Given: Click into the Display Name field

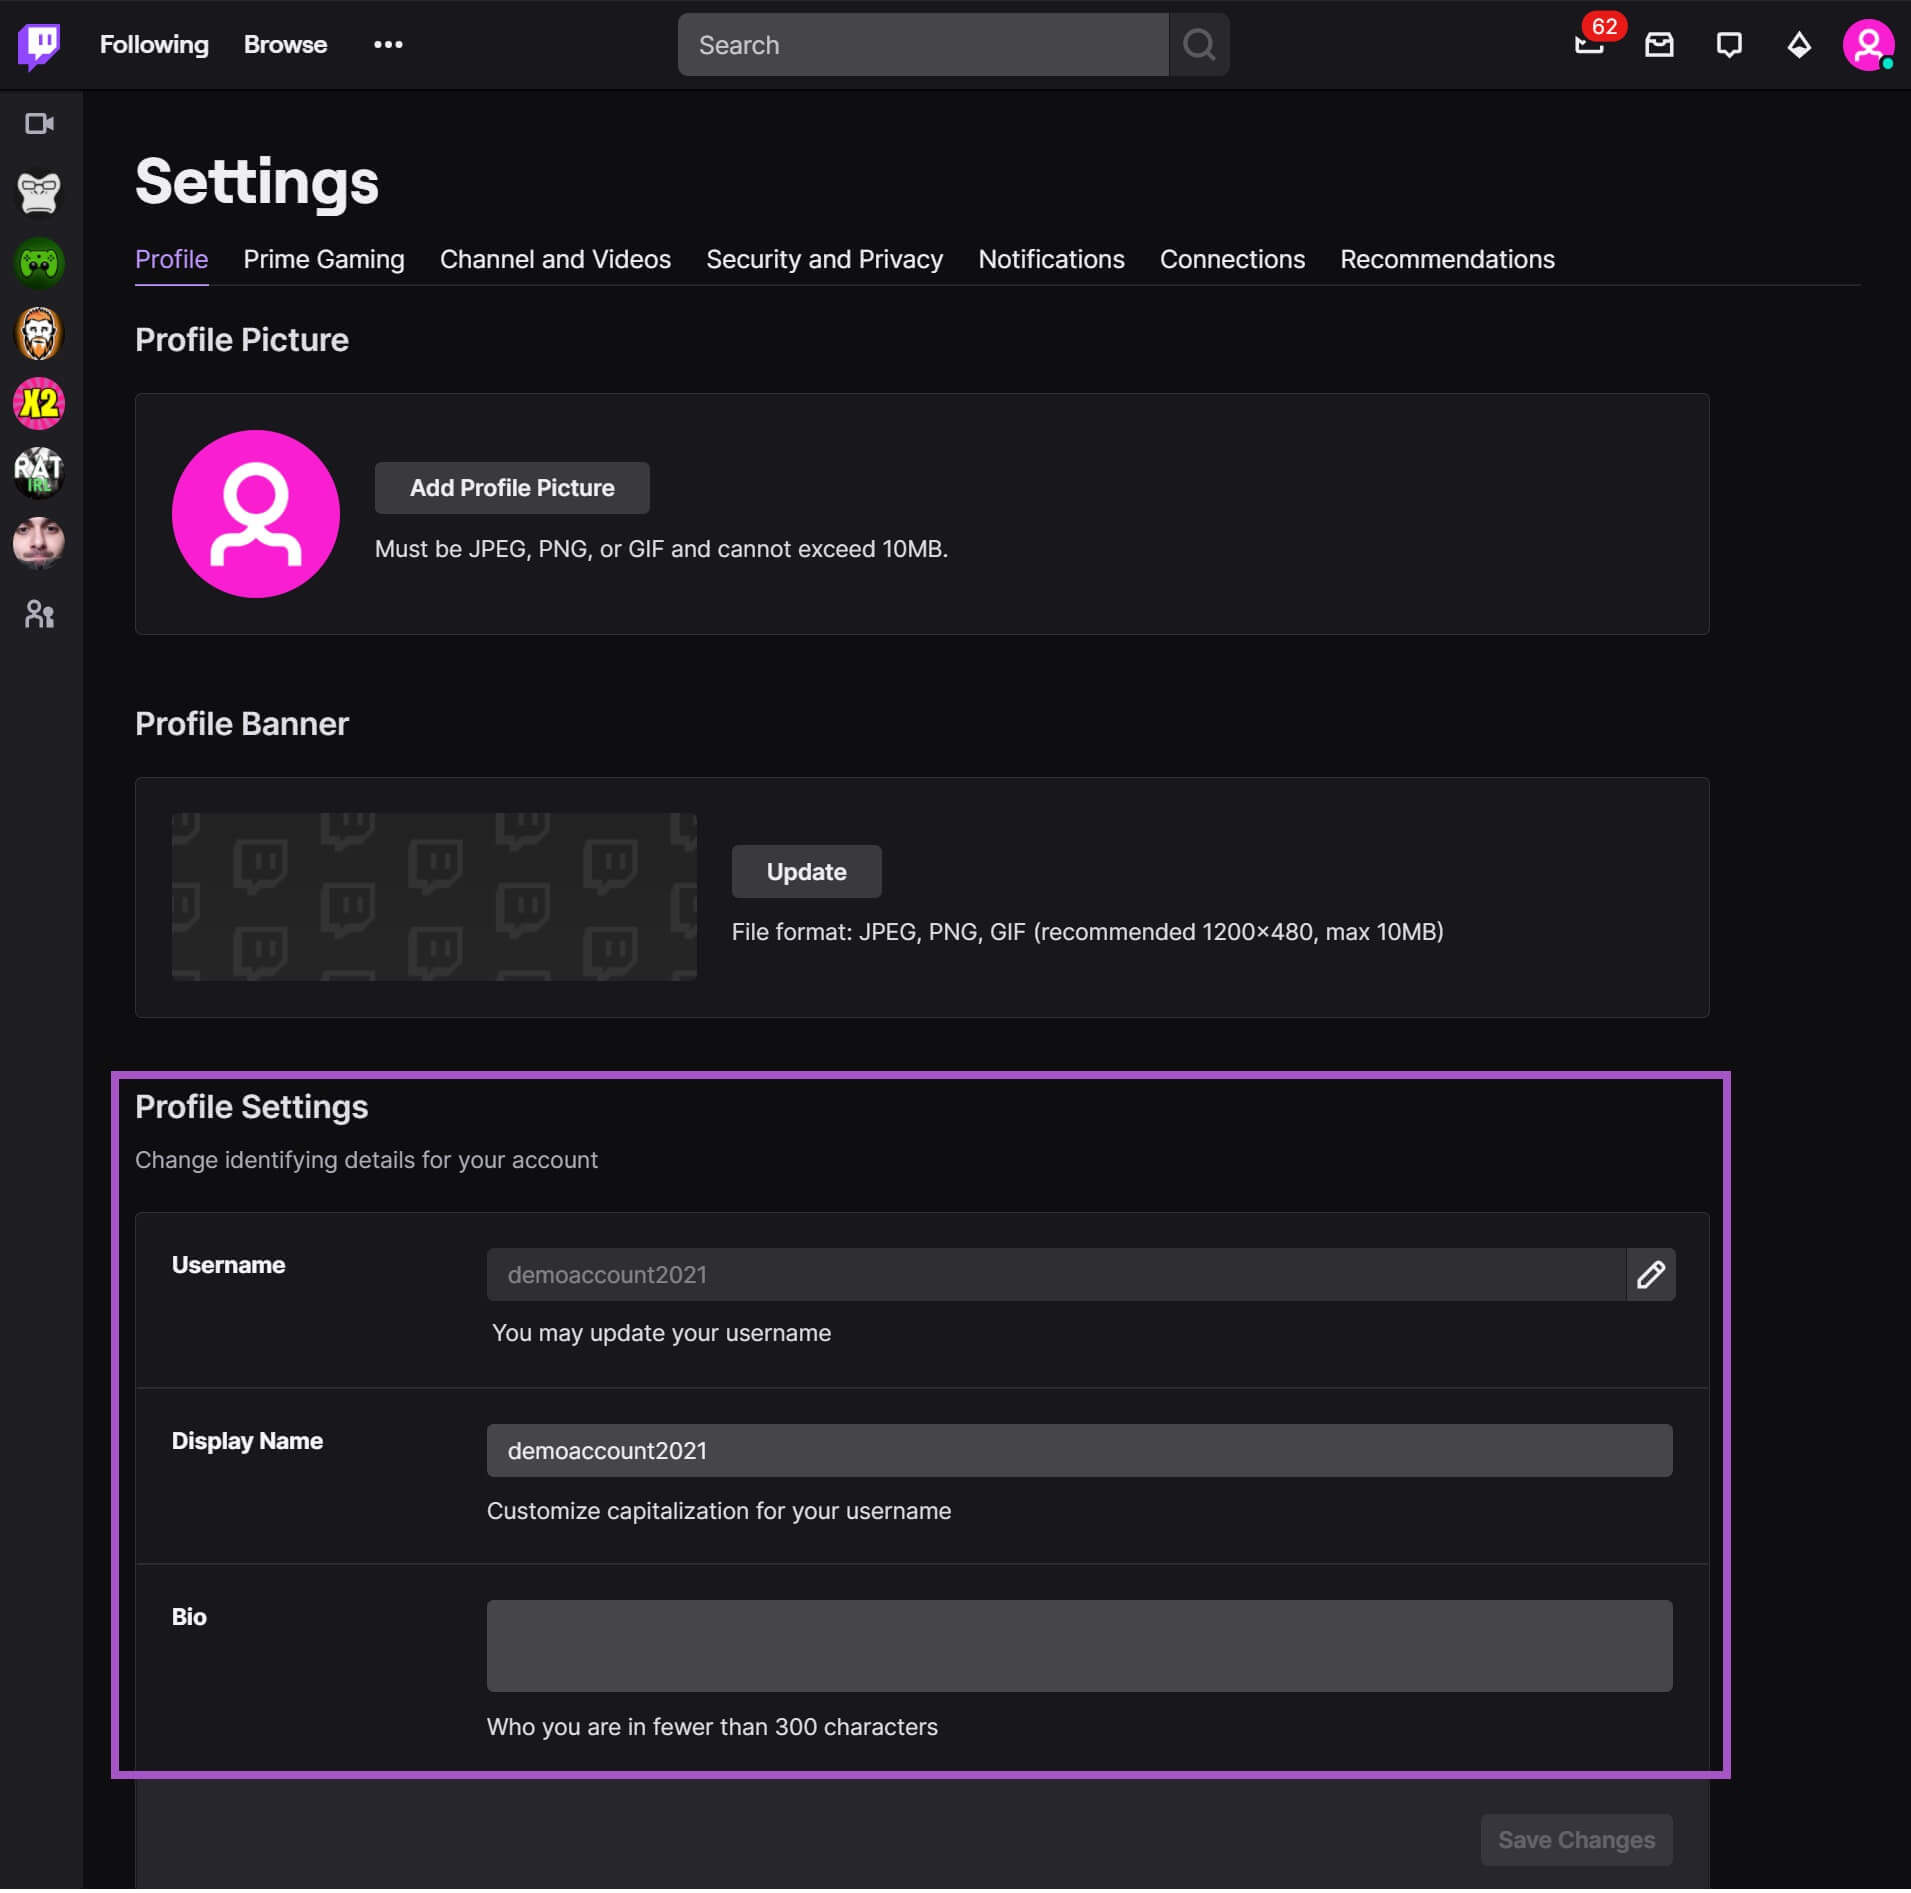Looking at the screenshot, I should coord(1079,1451).
